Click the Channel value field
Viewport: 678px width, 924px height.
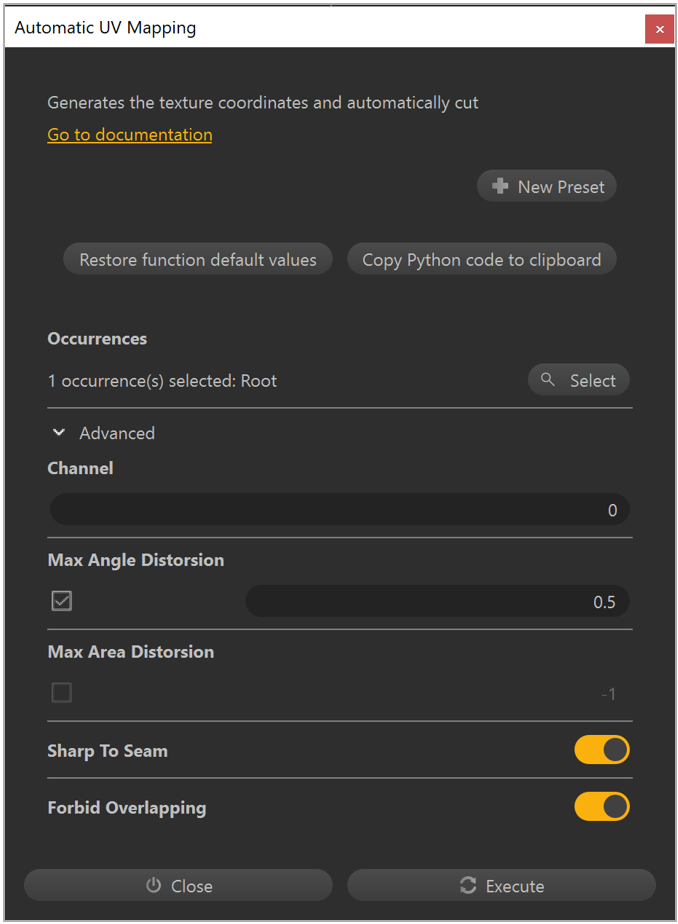pyautogui.click(x=339, y=510)
